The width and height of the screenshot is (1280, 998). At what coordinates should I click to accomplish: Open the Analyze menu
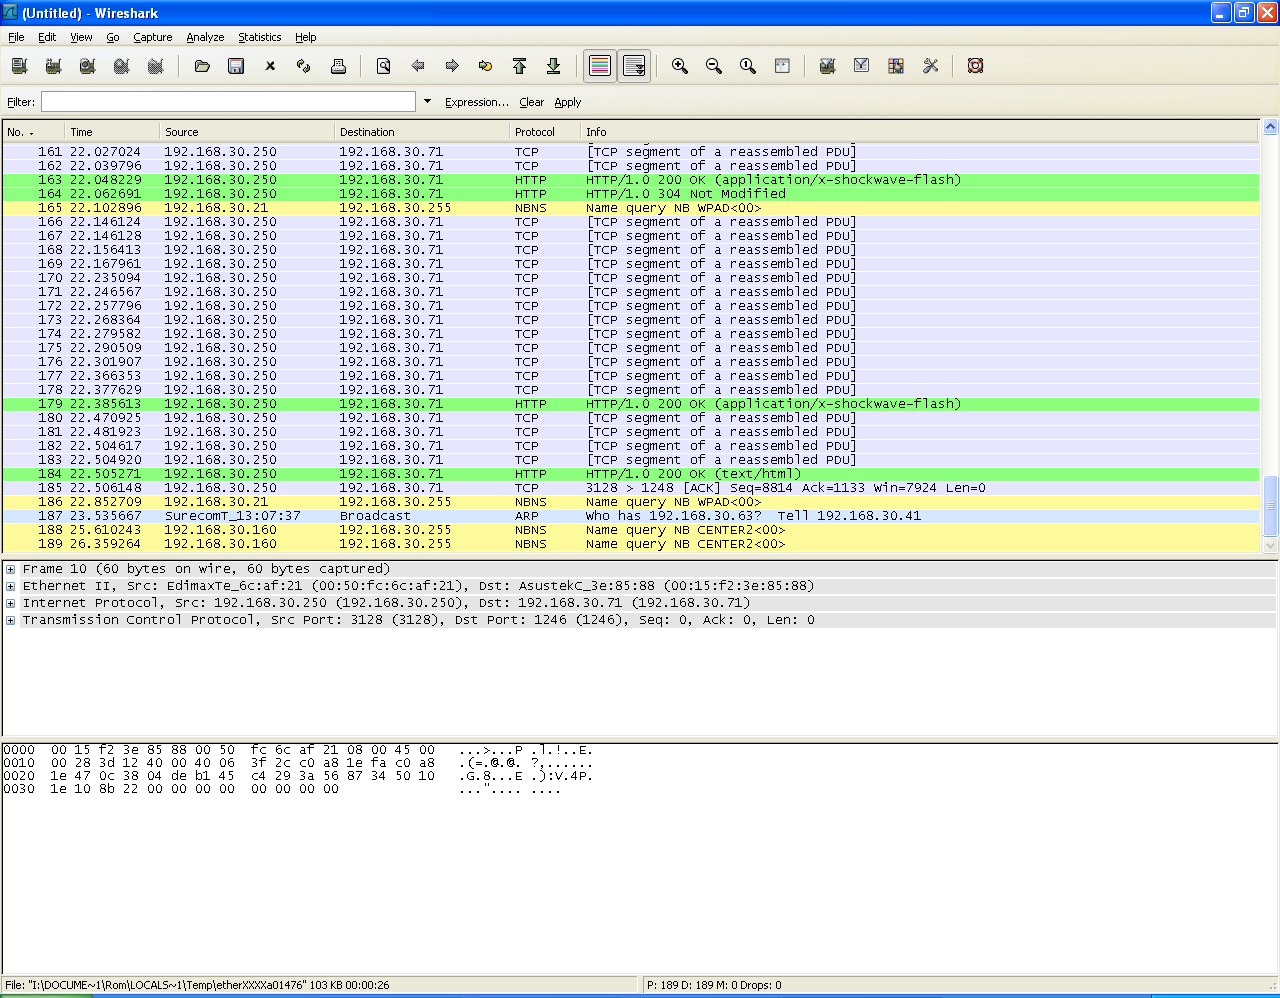point(205,37)
